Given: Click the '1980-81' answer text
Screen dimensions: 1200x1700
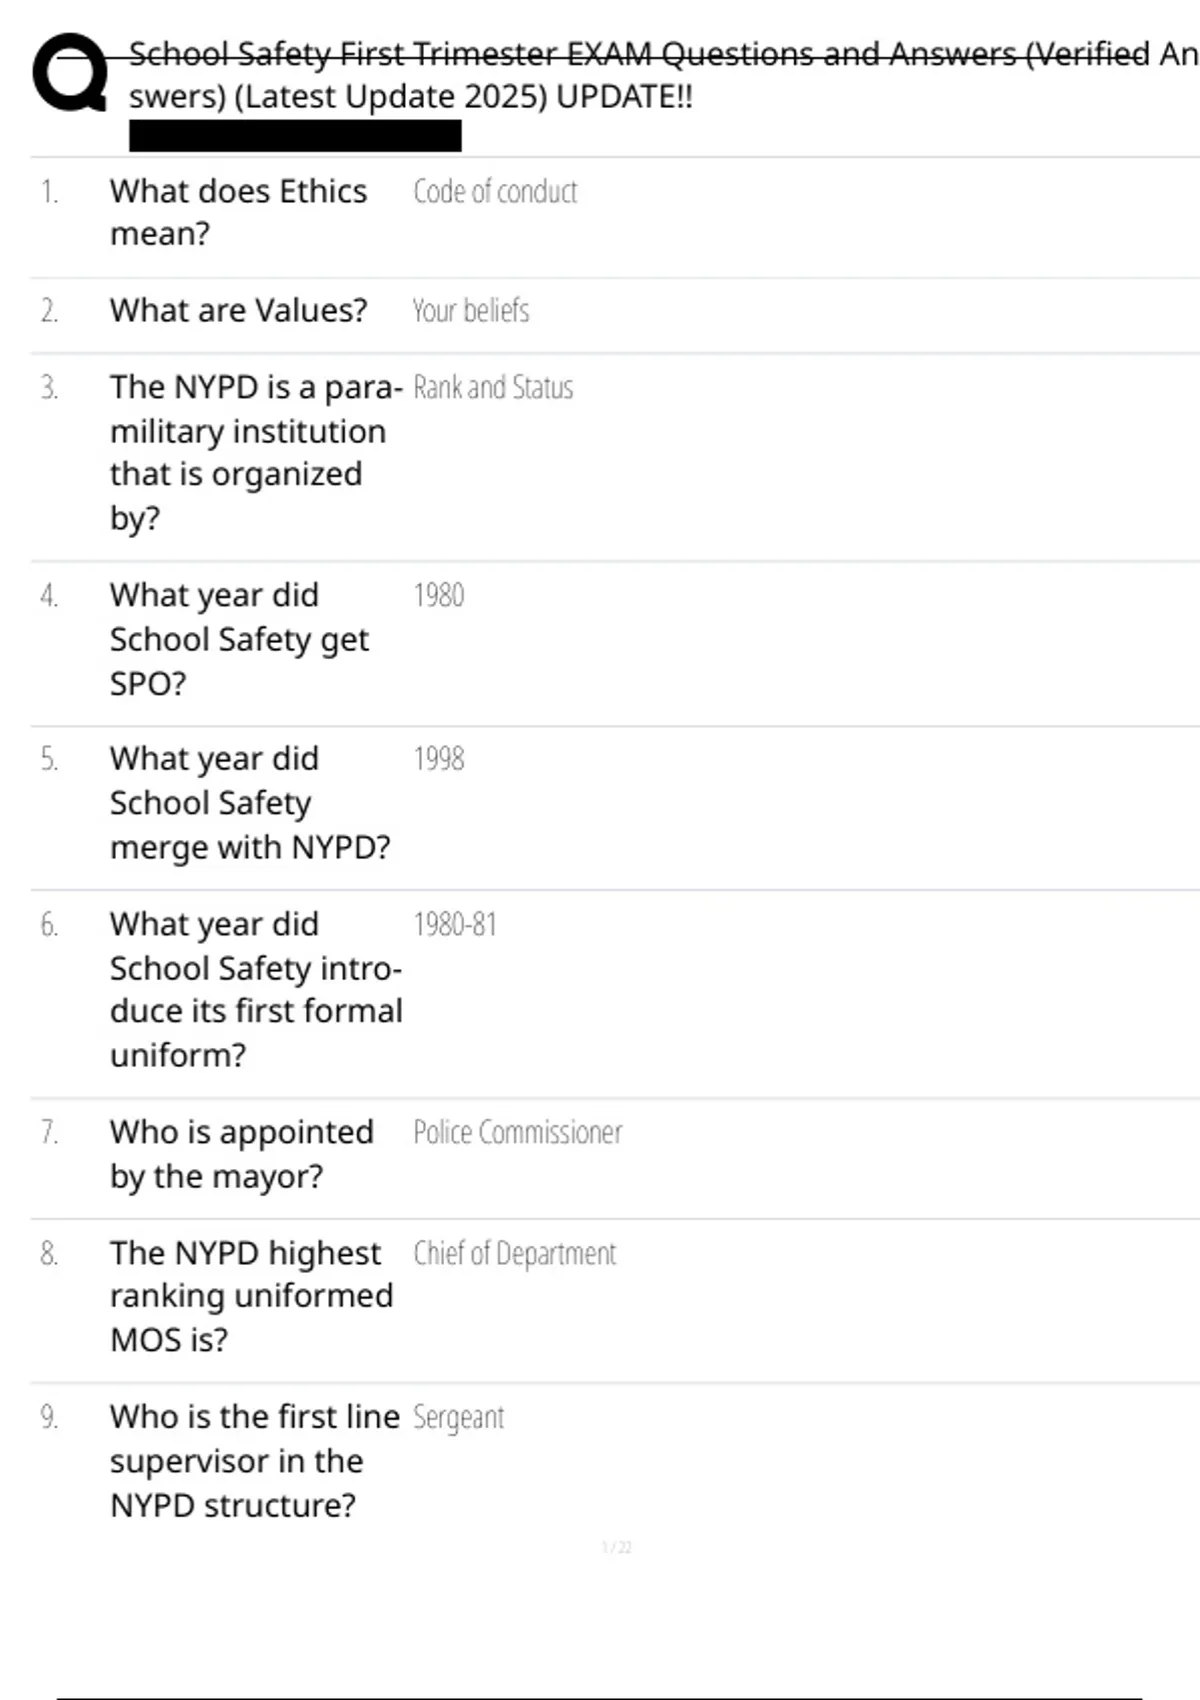Looking at the screenshot, I should coord(455,924).
